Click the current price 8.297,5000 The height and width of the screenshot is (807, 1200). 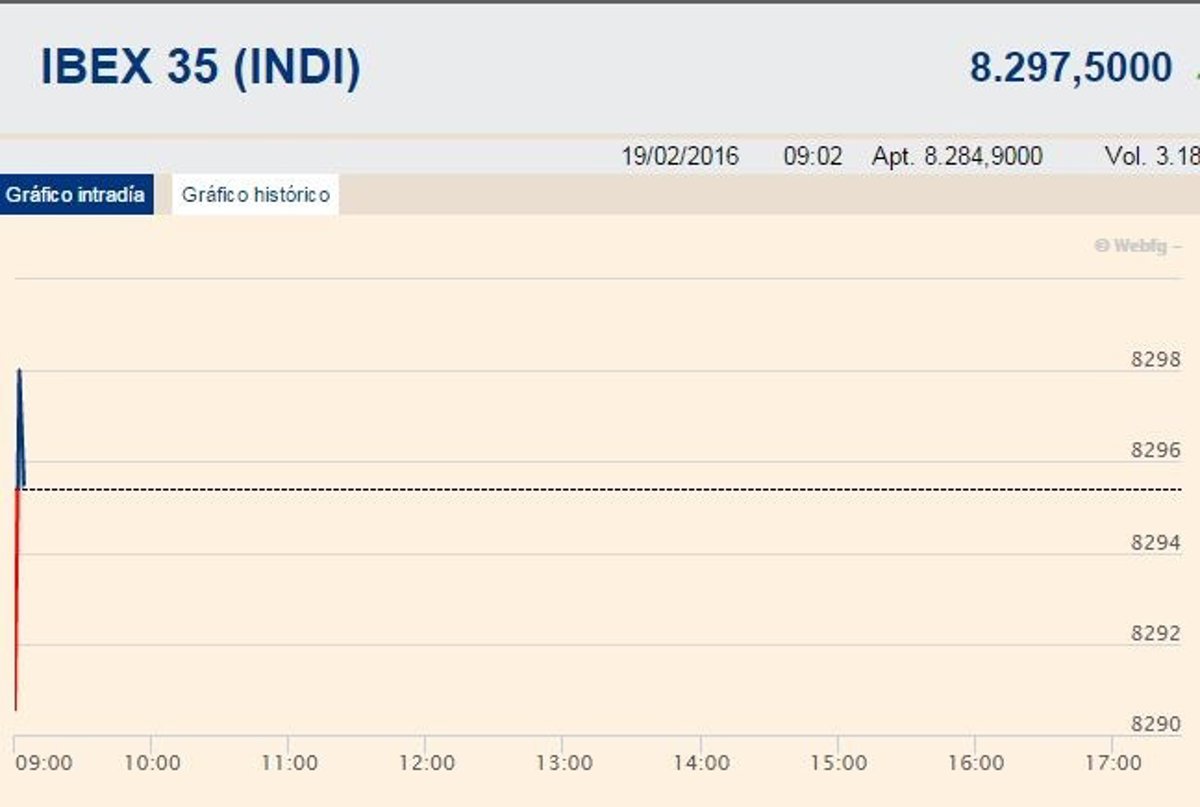[x=1070, y=68]
